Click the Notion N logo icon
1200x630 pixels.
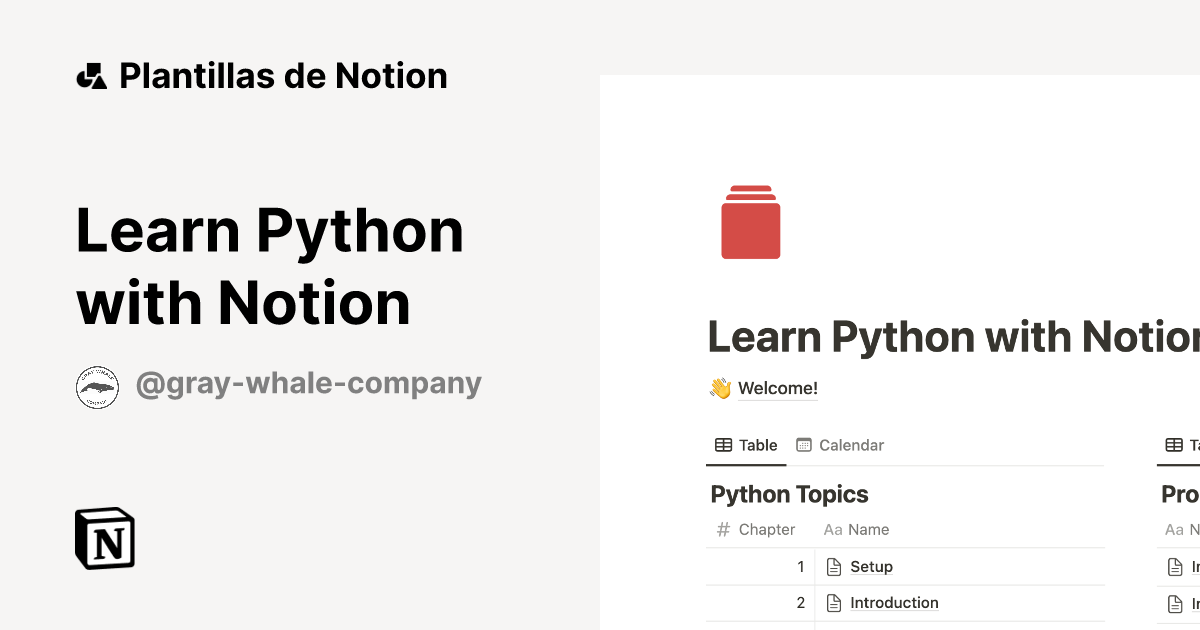[104, 538]
